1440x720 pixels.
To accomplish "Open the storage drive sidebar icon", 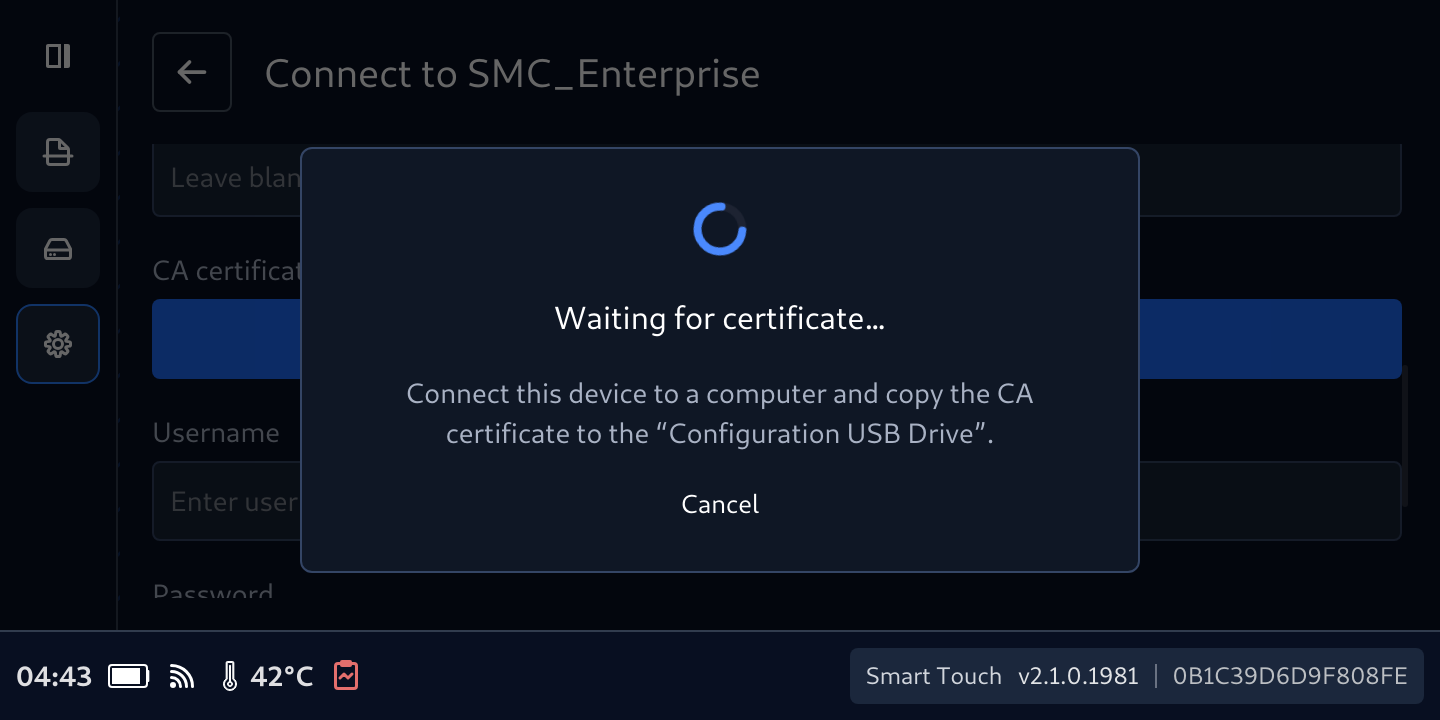I will [x=58, y=248].
